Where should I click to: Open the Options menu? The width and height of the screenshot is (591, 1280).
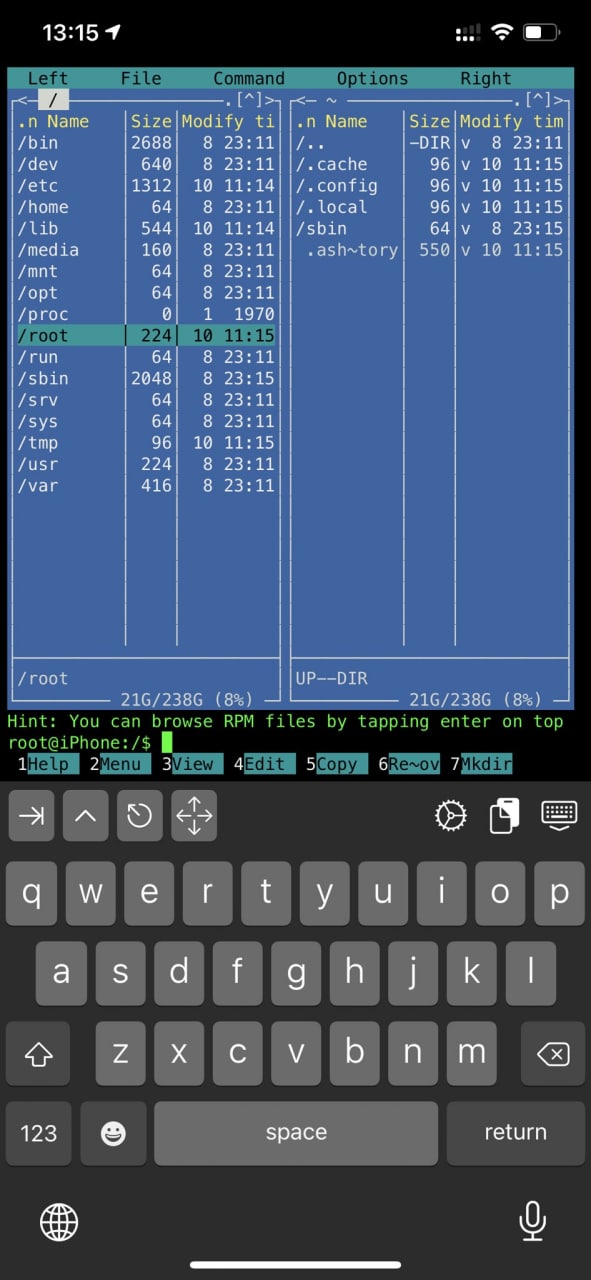(372, 78)
